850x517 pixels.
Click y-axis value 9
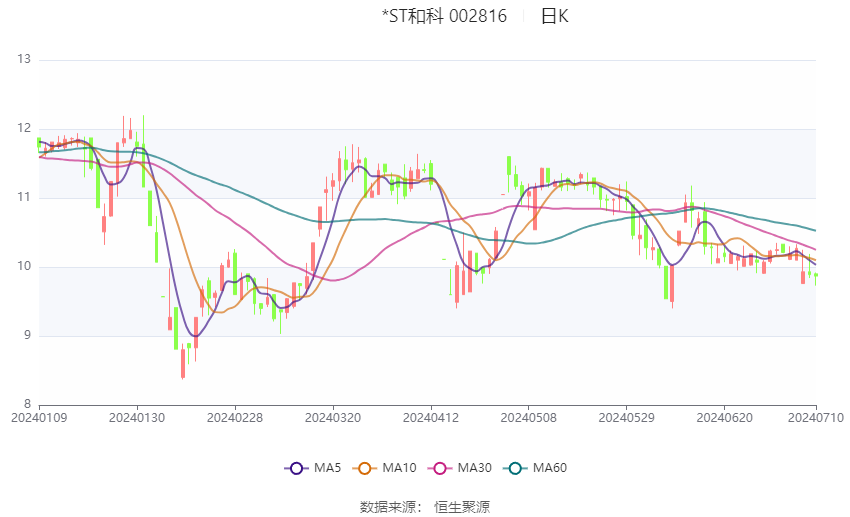(27, 335)
